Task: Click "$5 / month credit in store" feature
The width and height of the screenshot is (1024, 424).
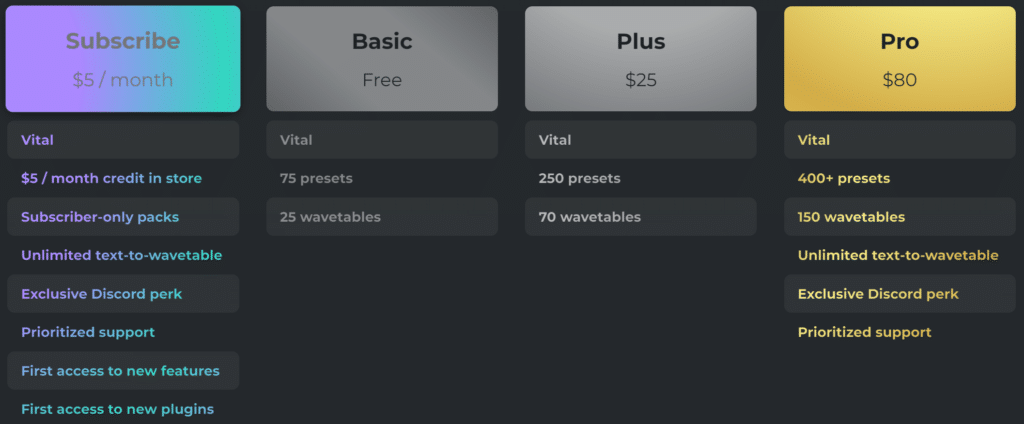Action: click(x=111, y=178)
